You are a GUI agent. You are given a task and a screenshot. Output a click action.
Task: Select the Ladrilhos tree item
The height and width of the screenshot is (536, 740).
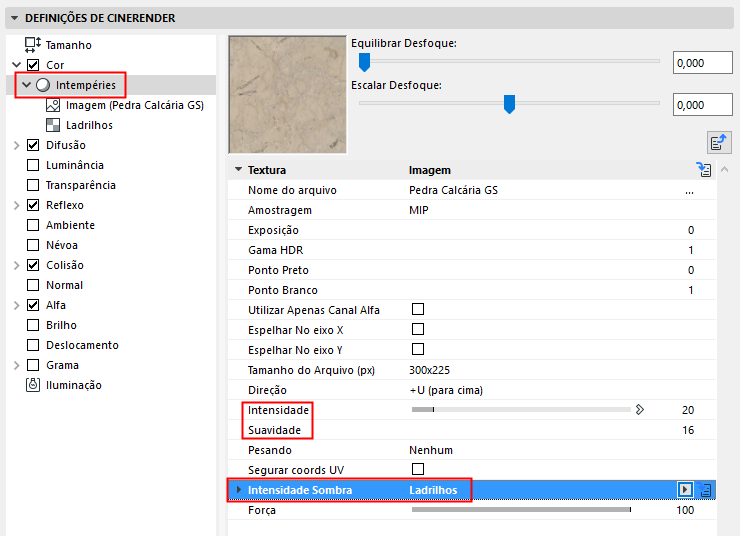coord(89,125)
